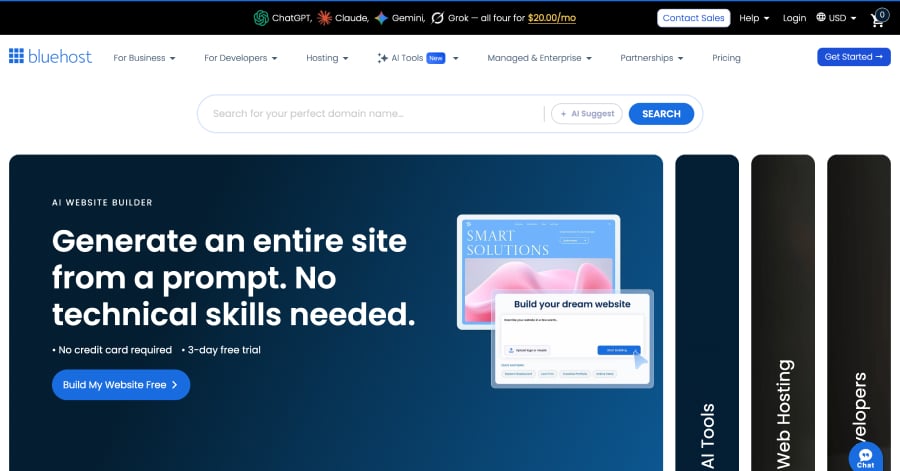Open the Chat bubble widget
Viewport: 900px width, 471px height.
click(865, 457)
